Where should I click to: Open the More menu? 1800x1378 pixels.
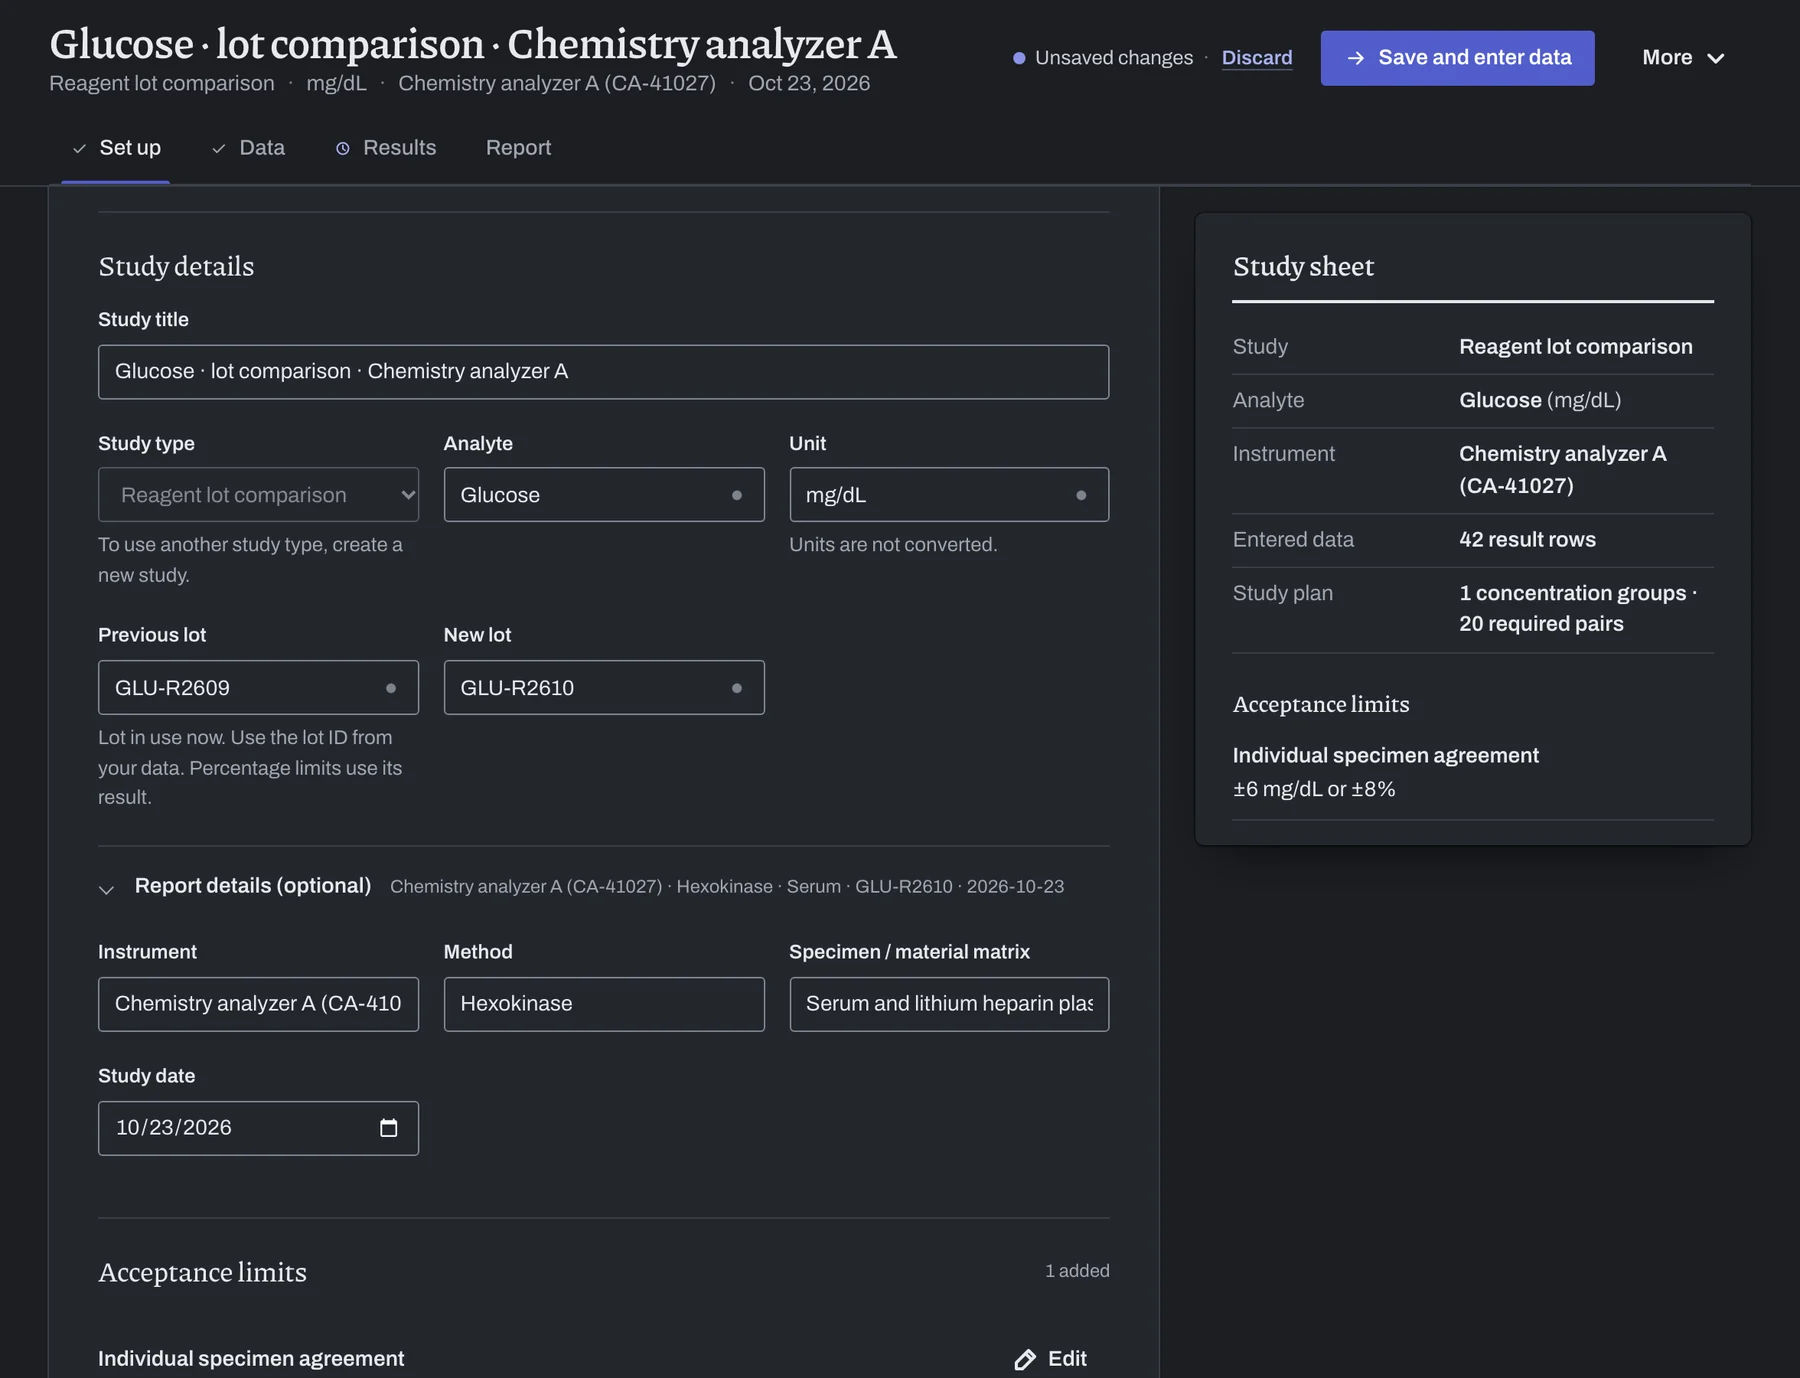coord(1683,58)
